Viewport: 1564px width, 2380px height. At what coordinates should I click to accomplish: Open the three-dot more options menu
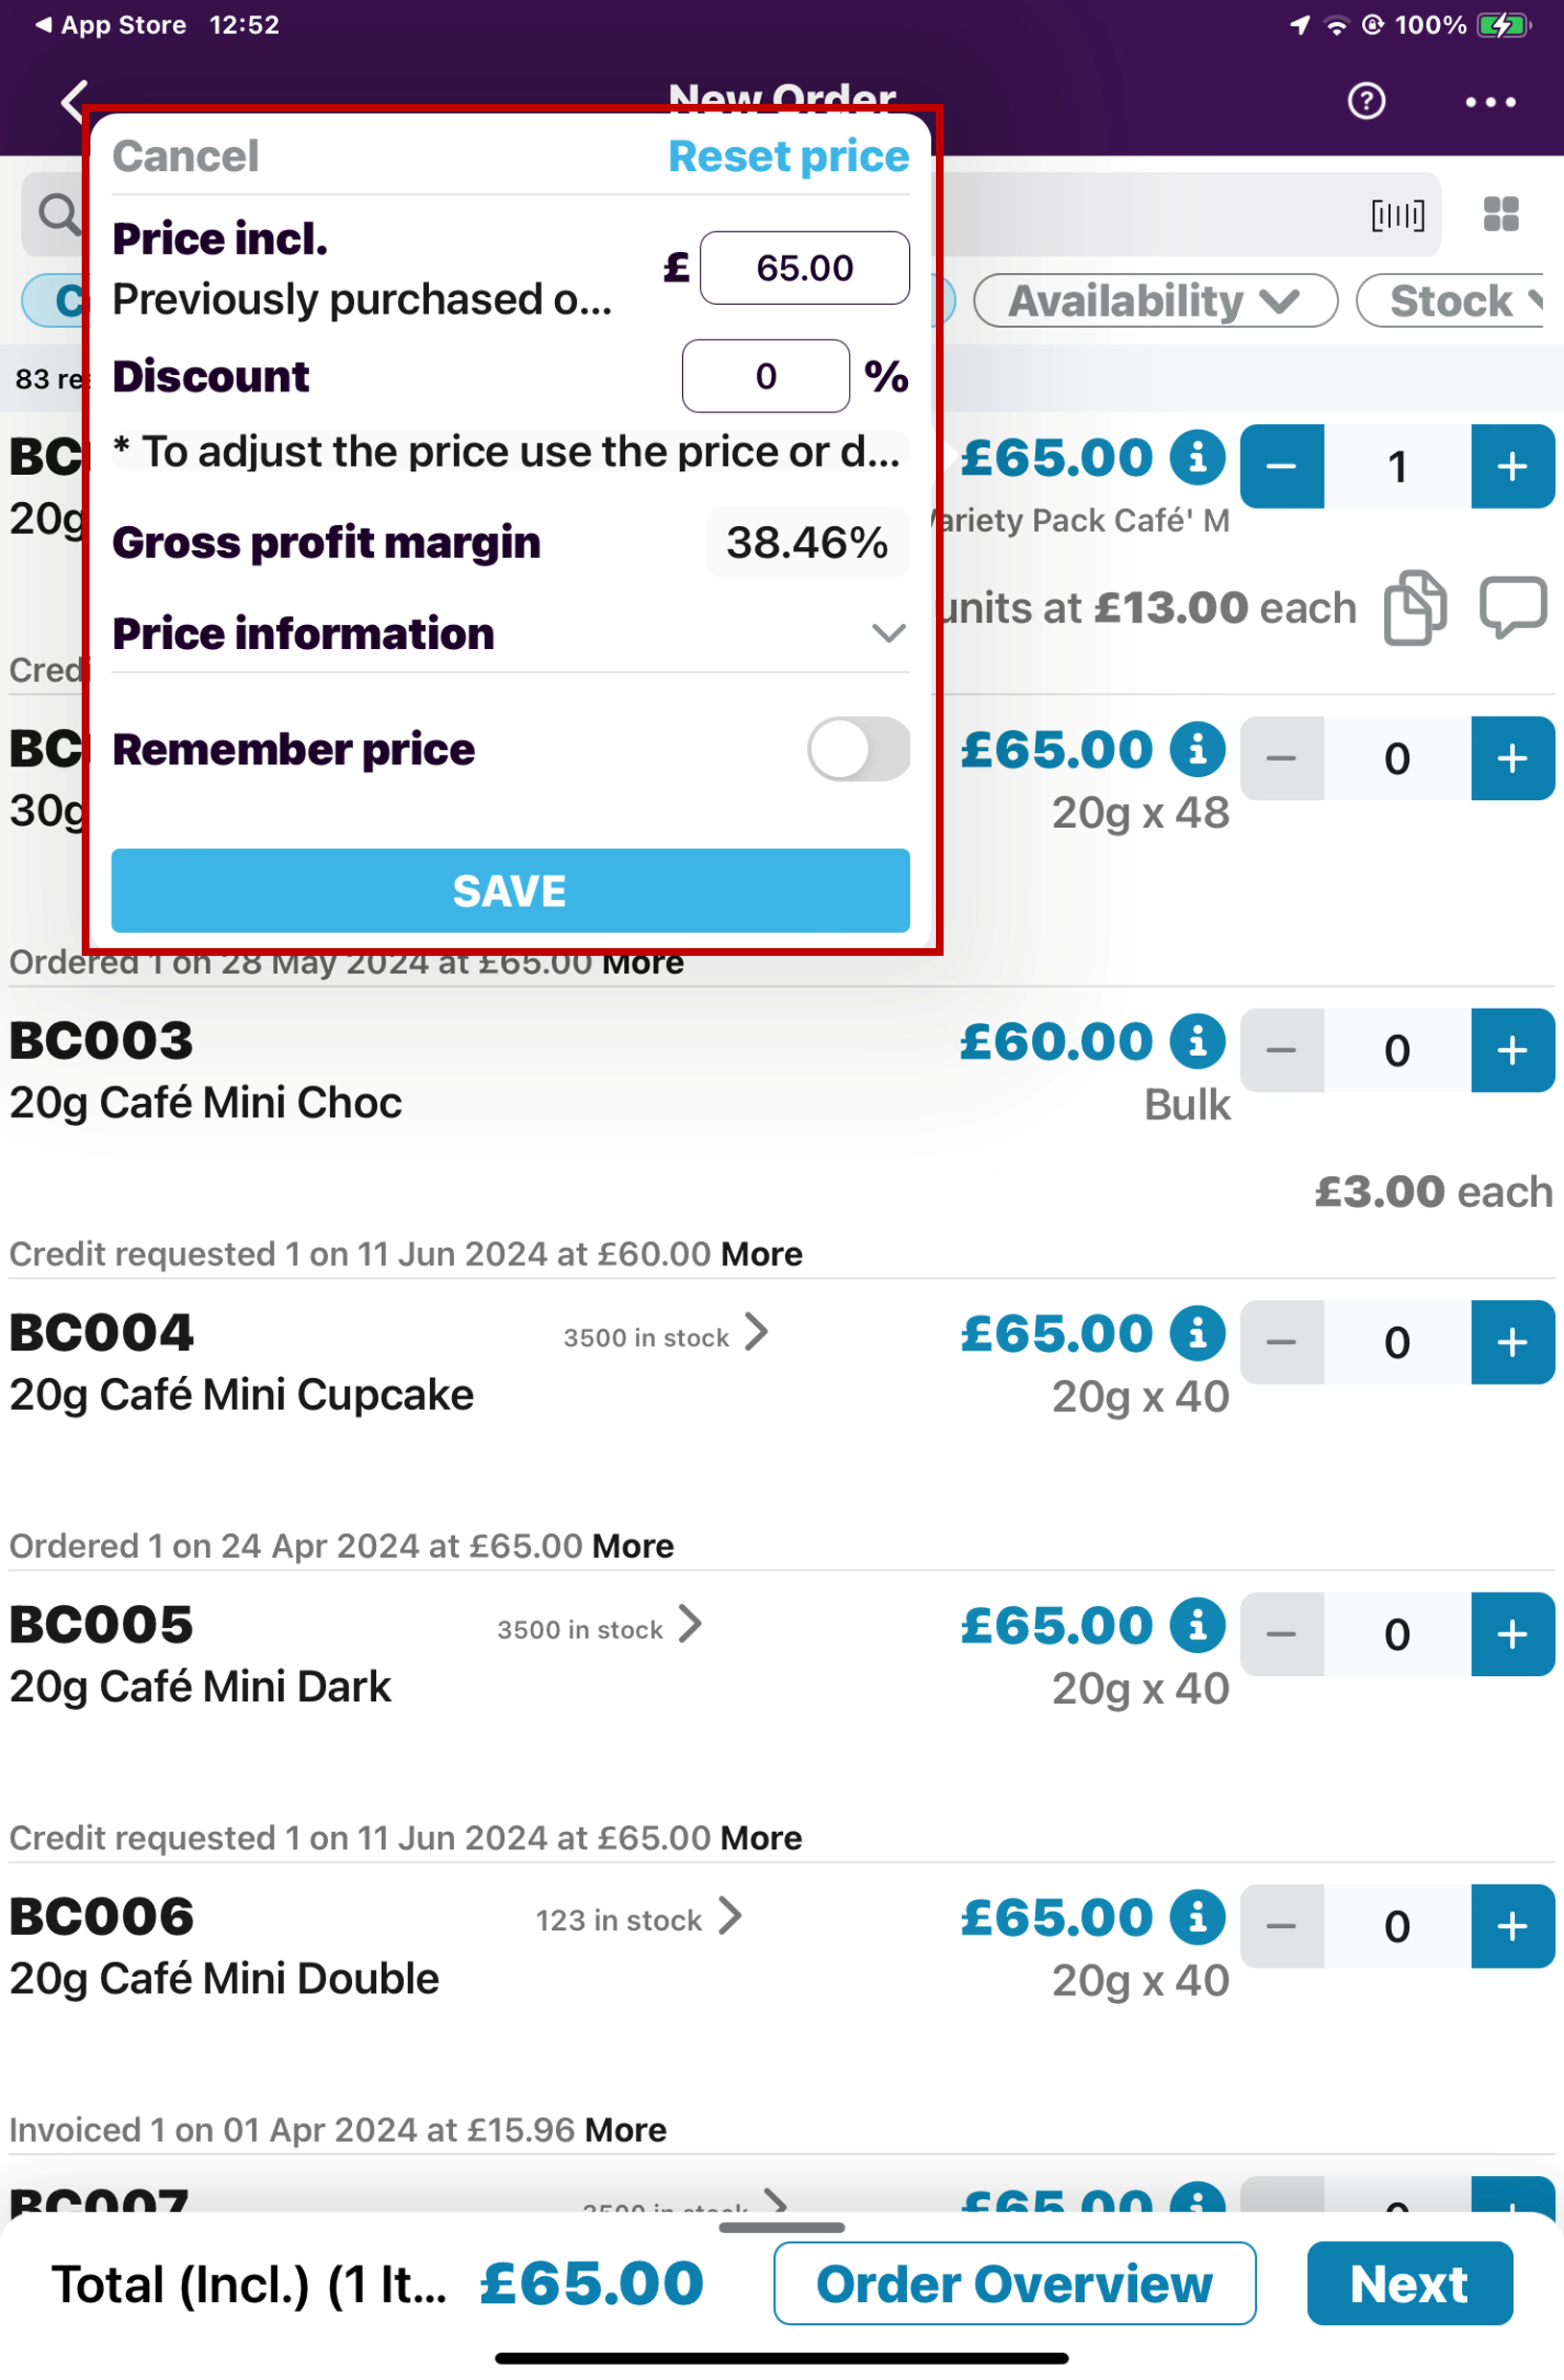1490,102
